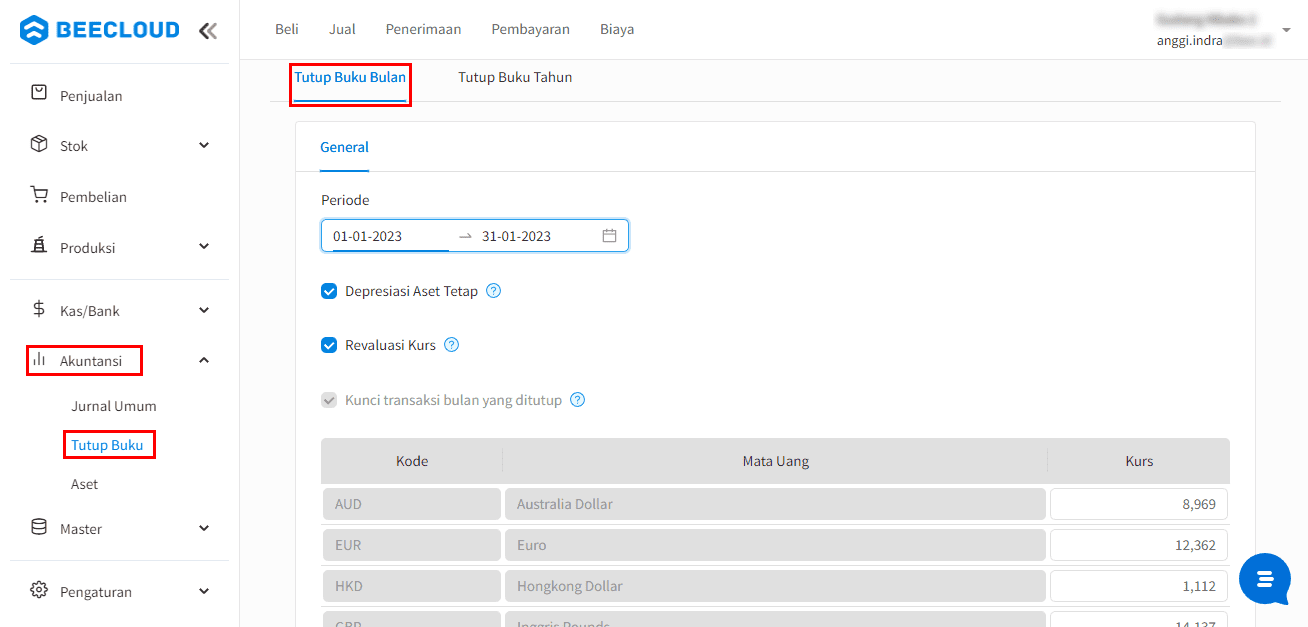Click help icon next to Depresiasi Aset Tetap
The width and height of the screenshot is (1308, 627).
tap(493, 291)
